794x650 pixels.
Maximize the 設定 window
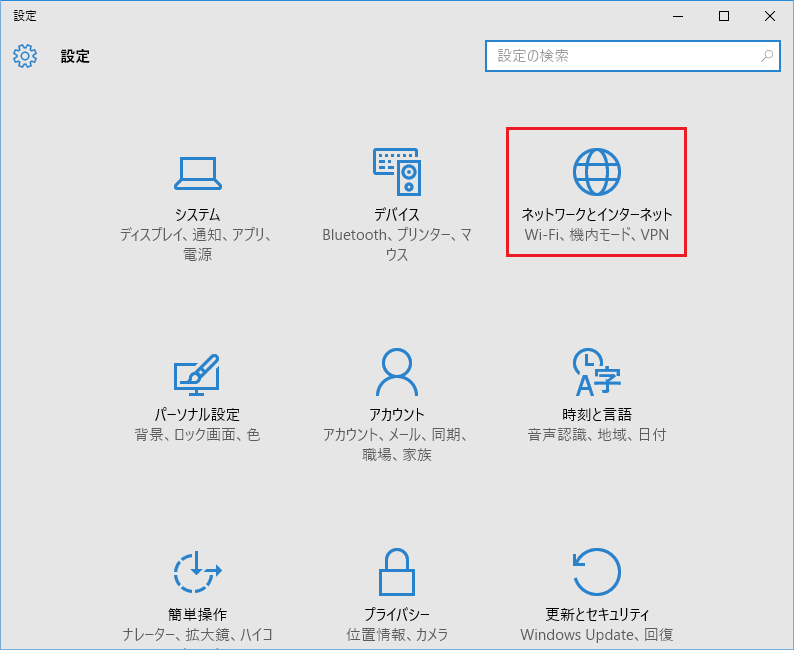pyautogui.click(x=724, y=16)
